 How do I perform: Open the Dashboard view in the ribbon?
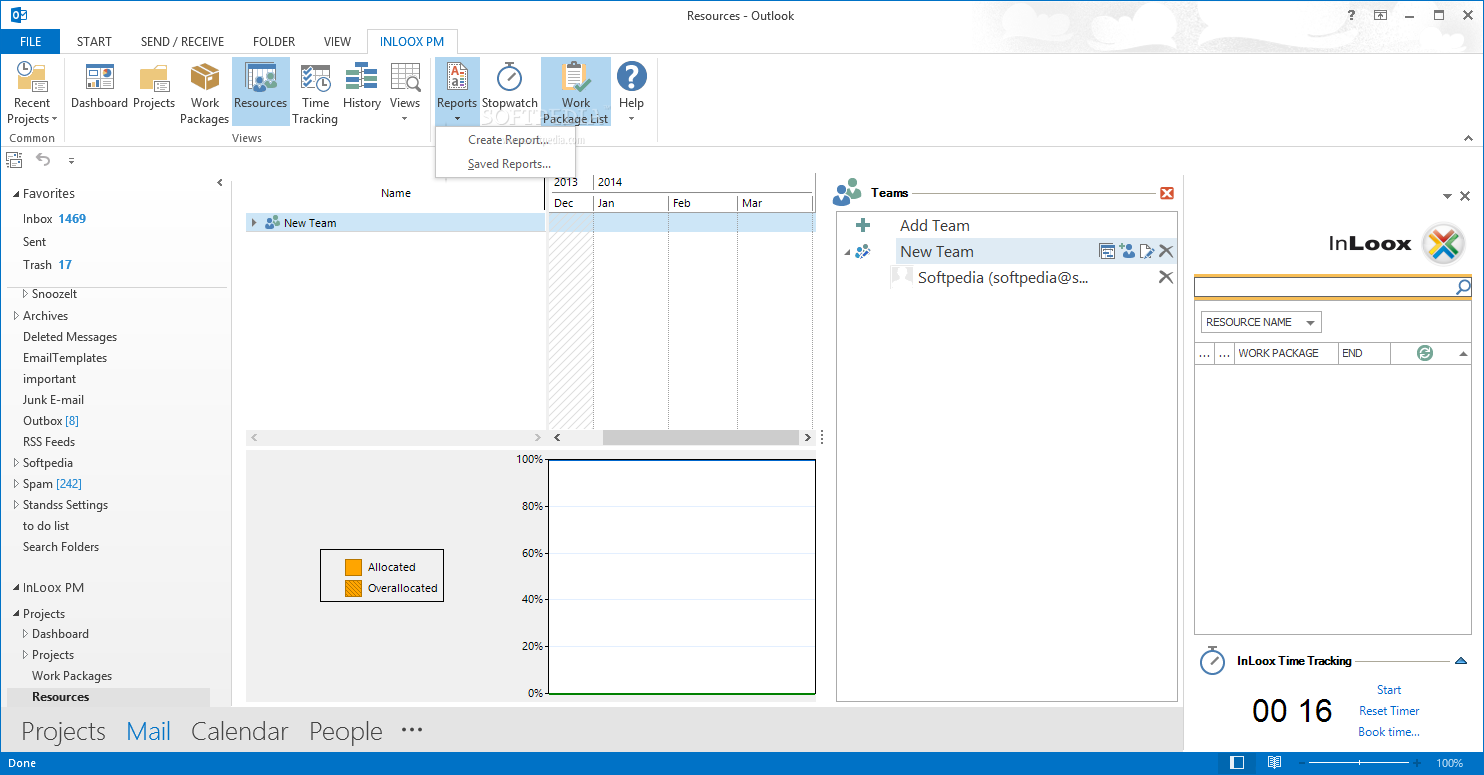click(x=99, y=85)
